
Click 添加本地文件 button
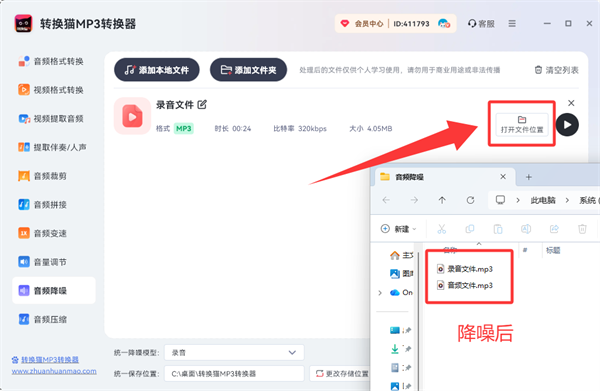[x=157, y=70]
